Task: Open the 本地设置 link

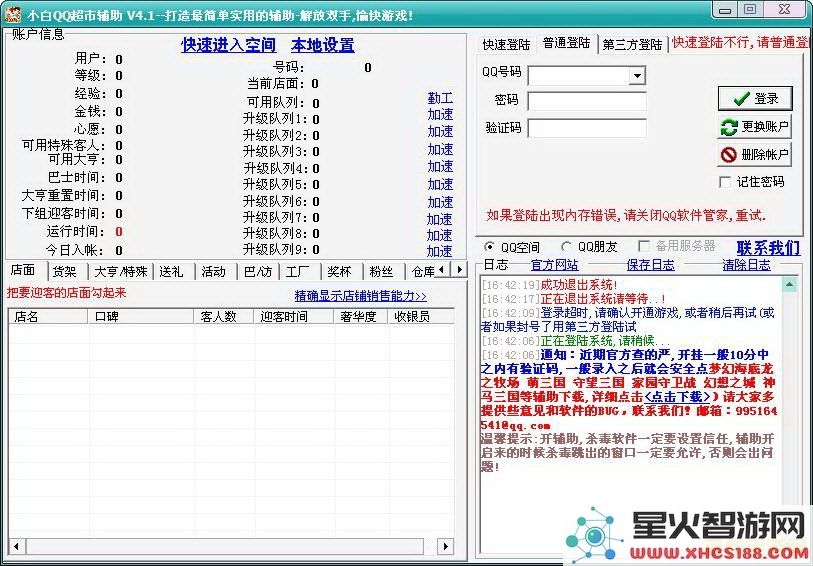Action: (x=323, y=45)
